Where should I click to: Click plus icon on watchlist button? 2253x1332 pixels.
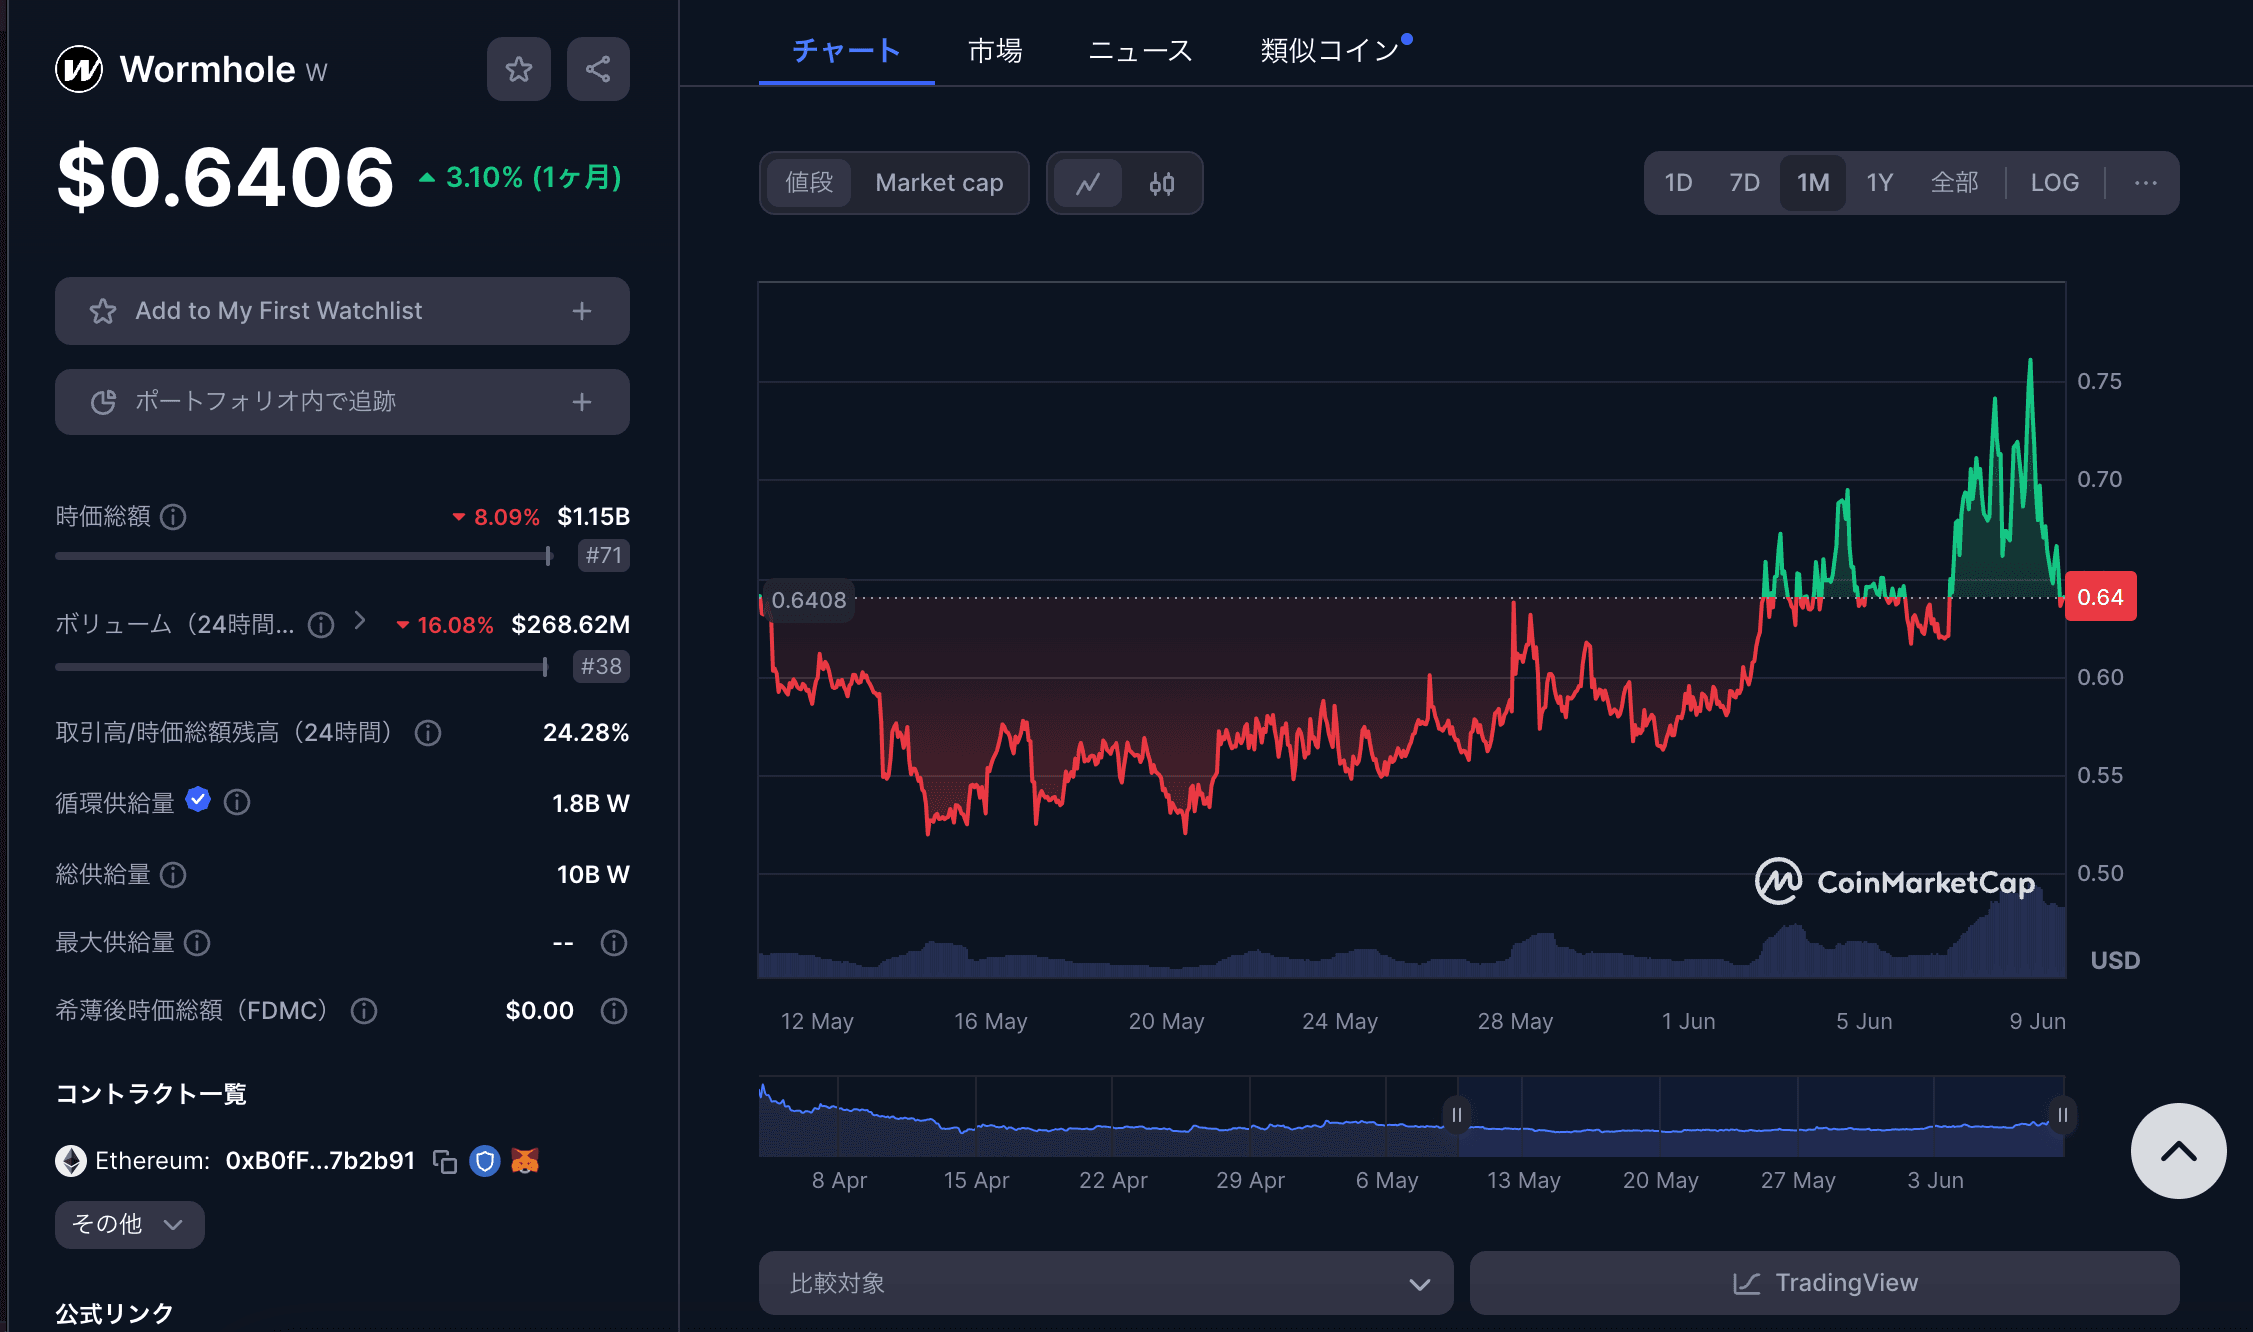click(x=582, y=311)
